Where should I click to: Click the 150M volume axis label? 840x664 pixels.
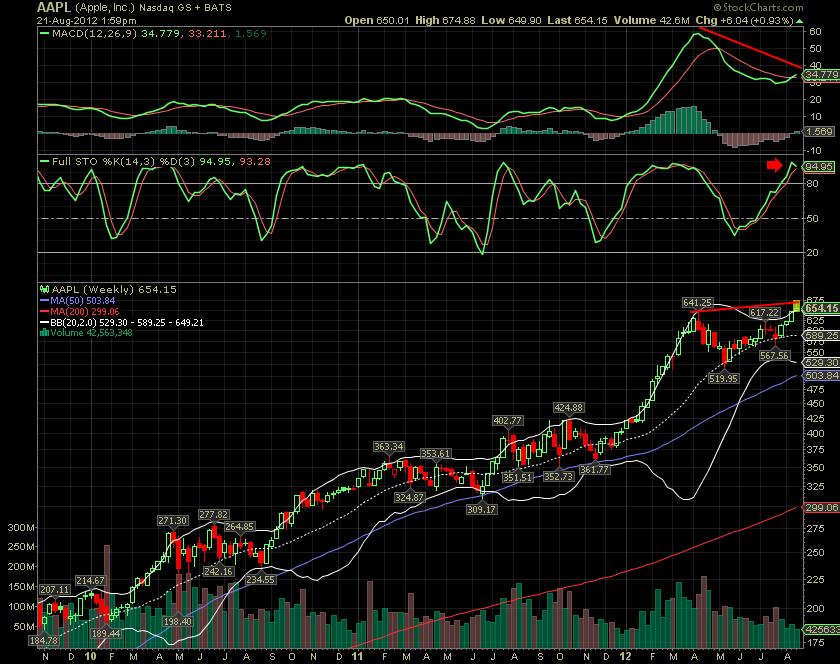20,586
